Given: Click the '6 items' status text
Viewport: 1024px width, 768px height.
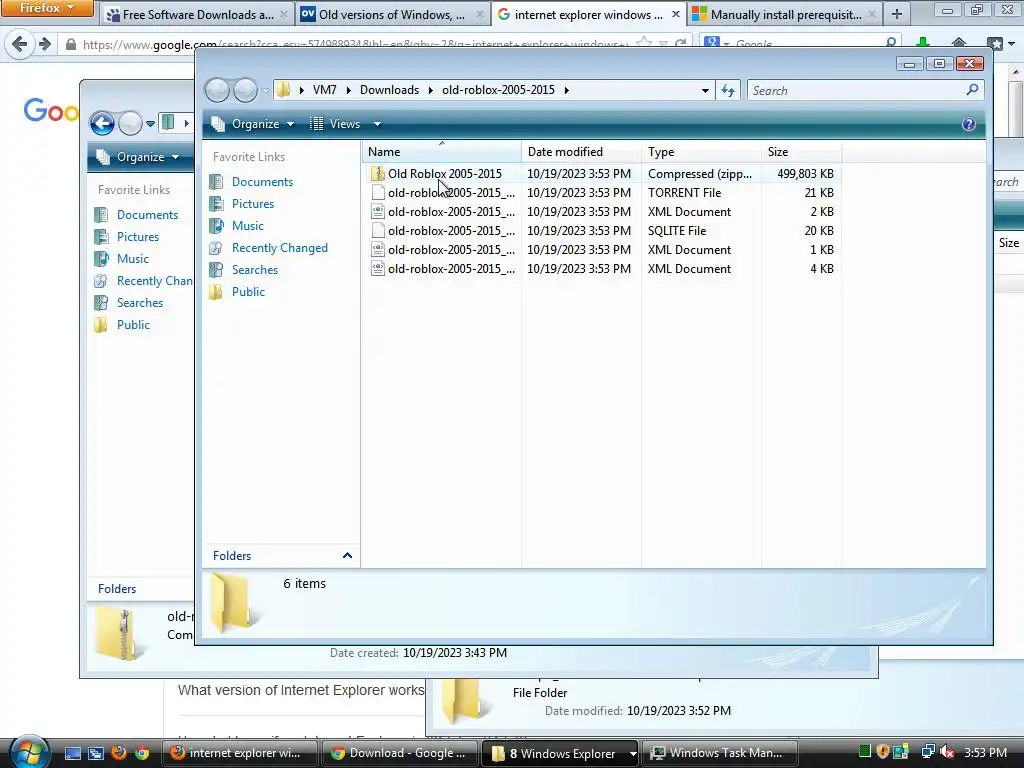Looking at the screenshot, I should point(304,584).
